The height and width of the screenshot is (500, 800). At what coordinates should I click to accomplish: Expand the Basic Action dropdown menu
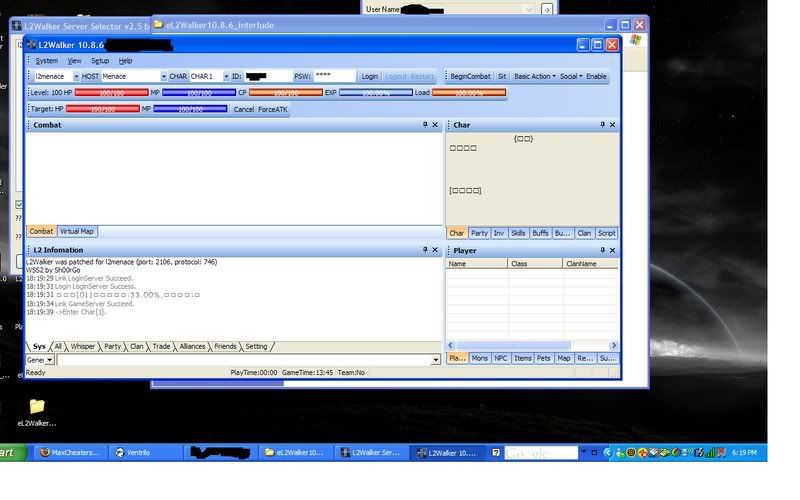[x=535, y=76]
